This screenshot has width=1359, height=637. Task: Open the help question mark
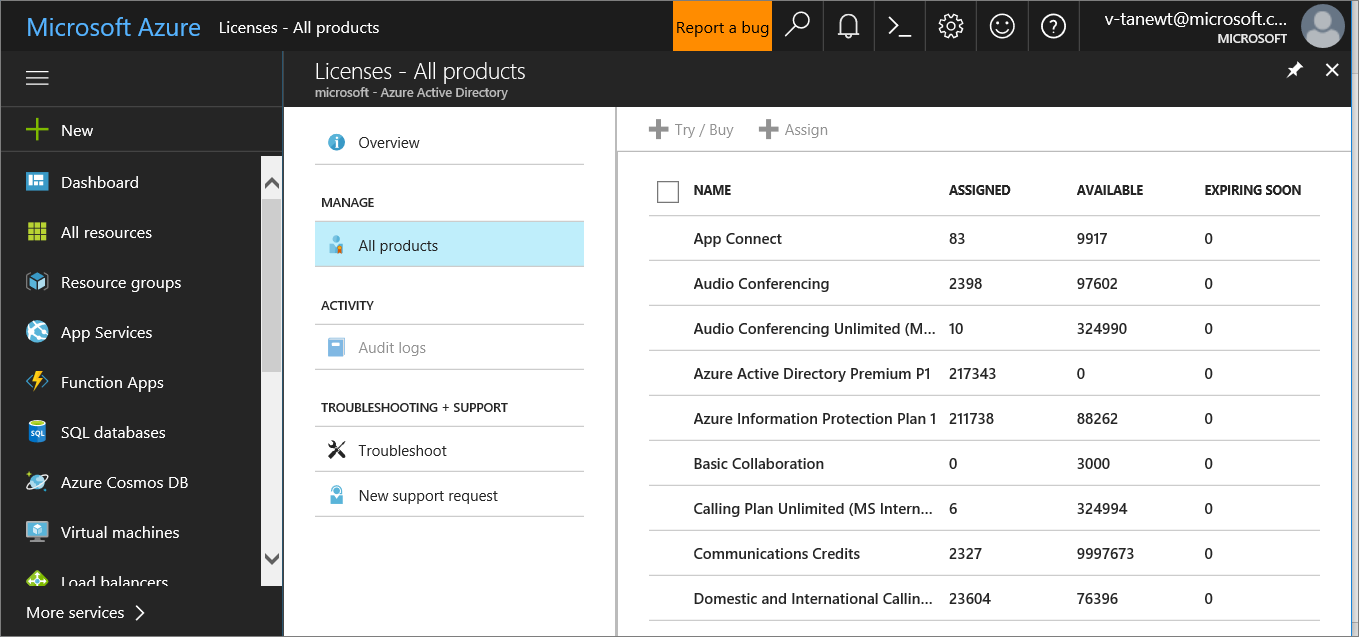click(x=1053, y=26)
